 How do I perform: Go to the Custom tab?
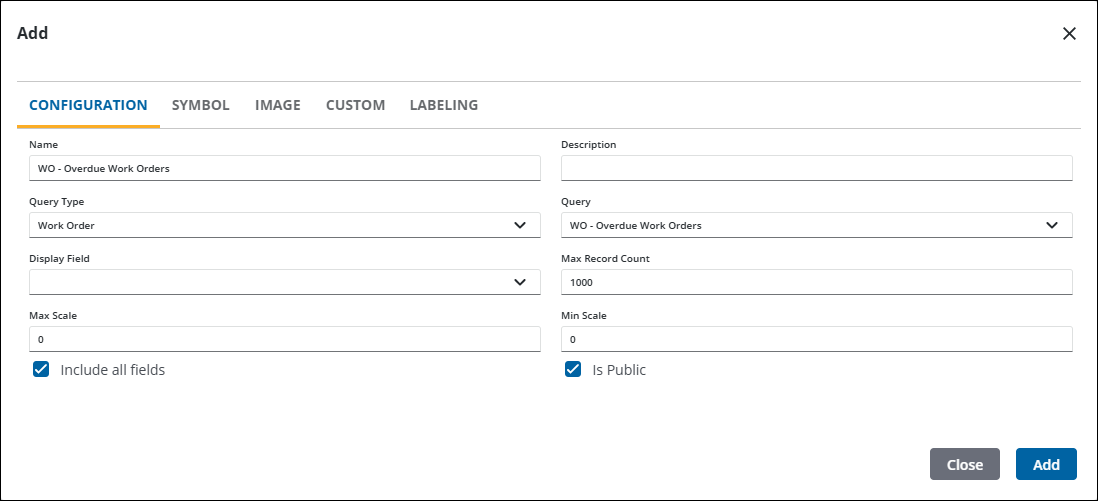point(355,105)
